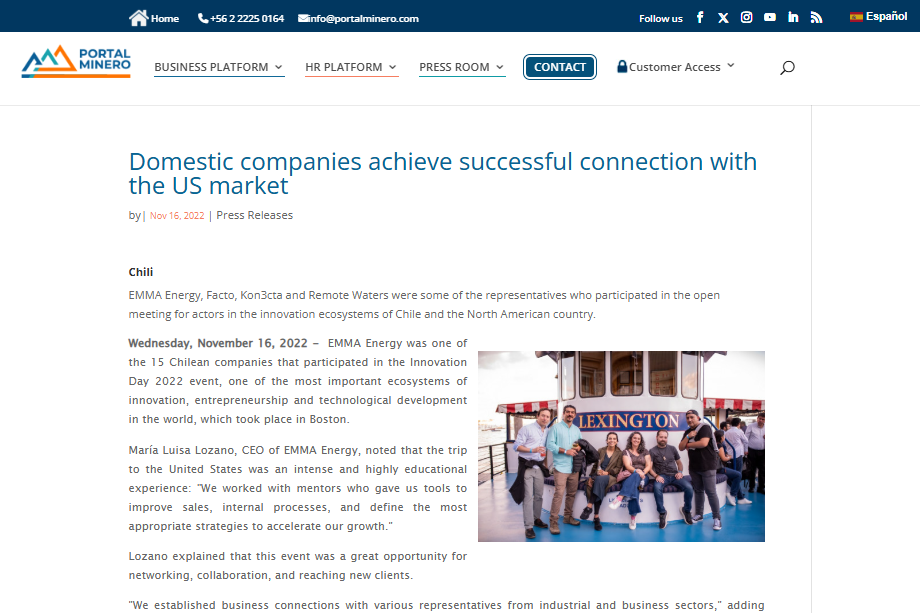
Task: Expand the Business Platform chevron
Action: point(279,67)
